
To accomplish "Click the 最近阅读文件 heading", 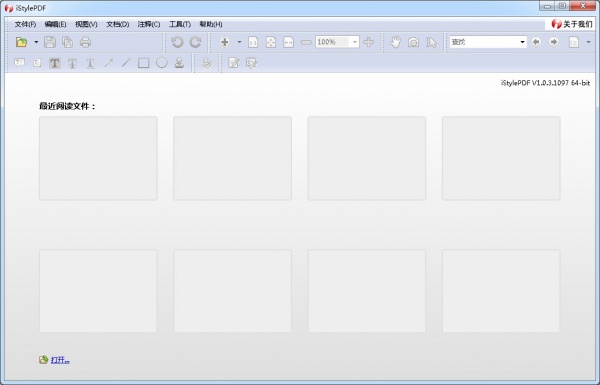I will 67,106.
